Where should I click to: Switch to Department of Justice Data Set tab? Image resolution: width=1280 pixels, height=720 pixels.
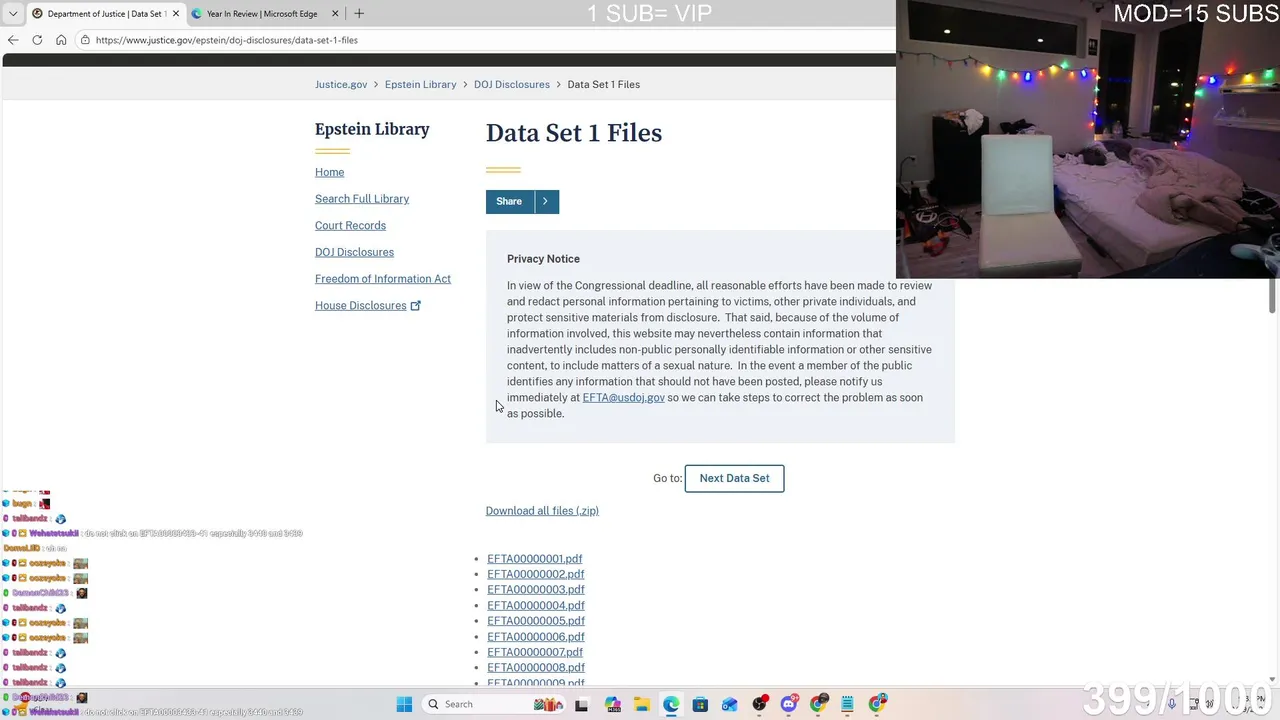(105, 14)
